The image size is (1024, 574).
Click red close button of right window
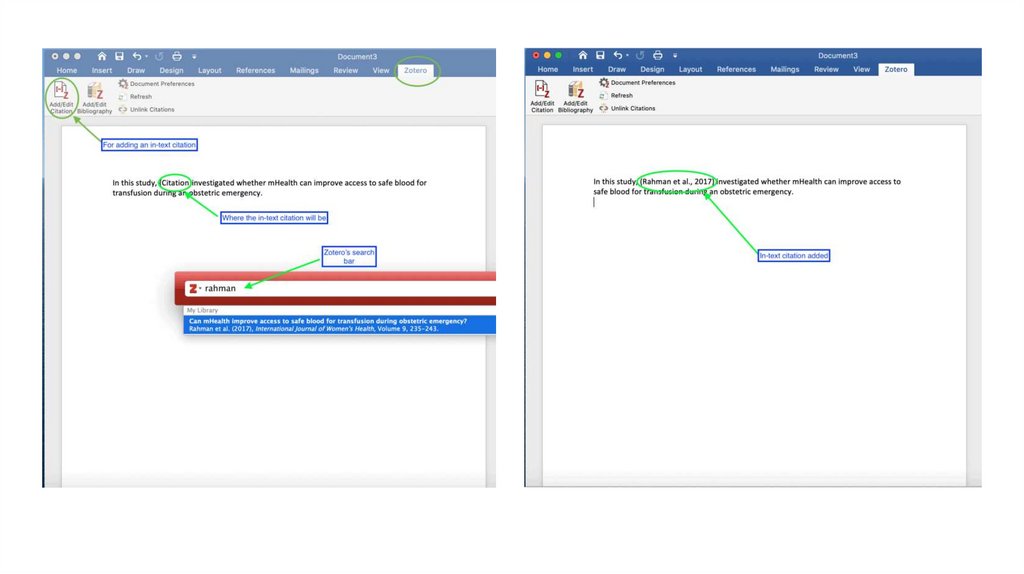tap(536, 56)
